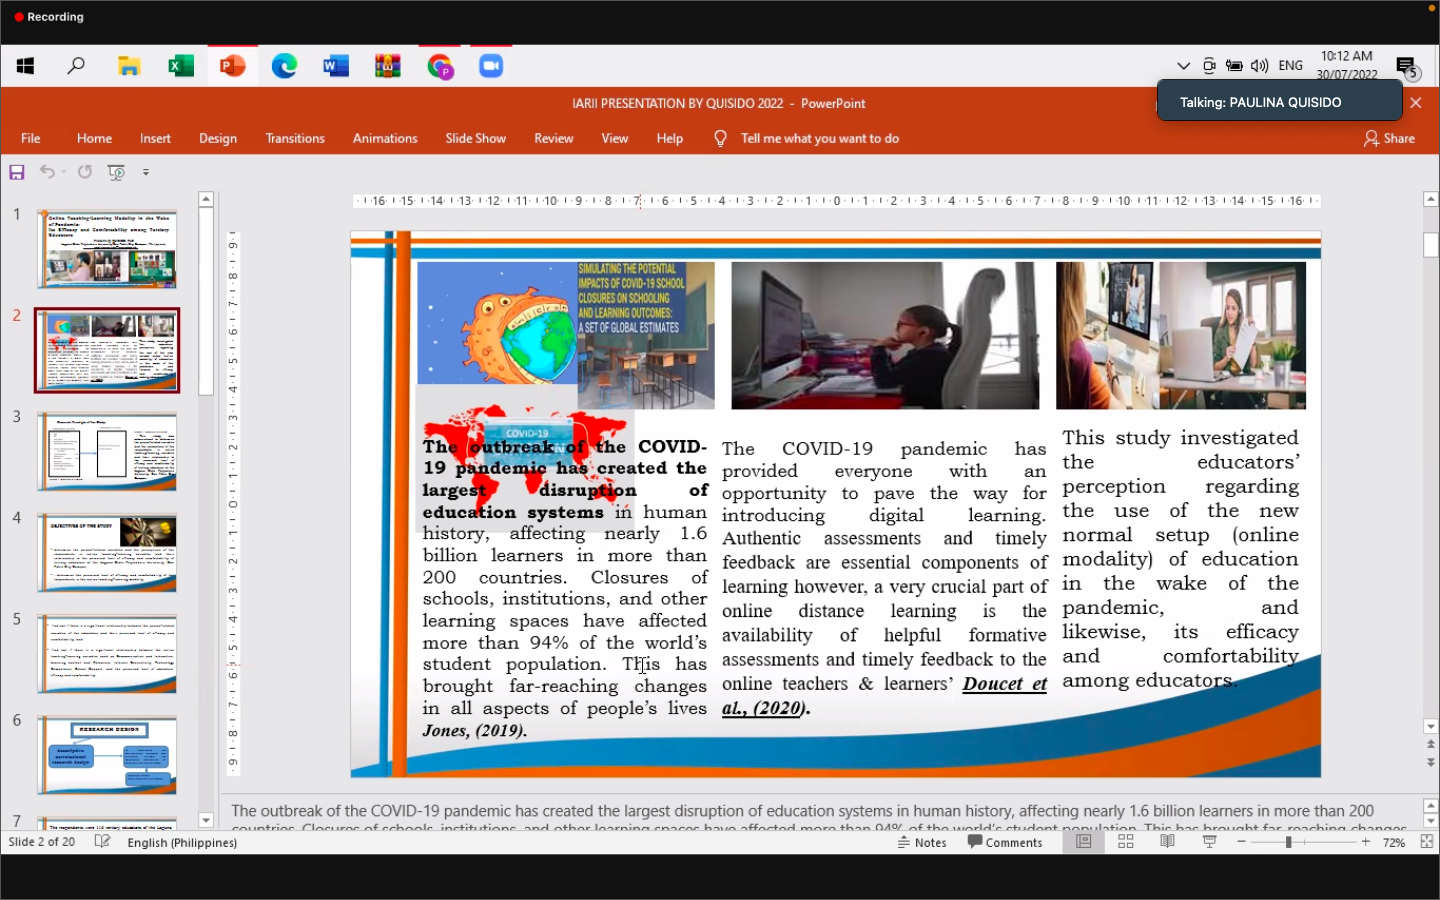Fit slide to current window
Image resolution: width=1440 pixels, height=900 pixels.
1427,842
